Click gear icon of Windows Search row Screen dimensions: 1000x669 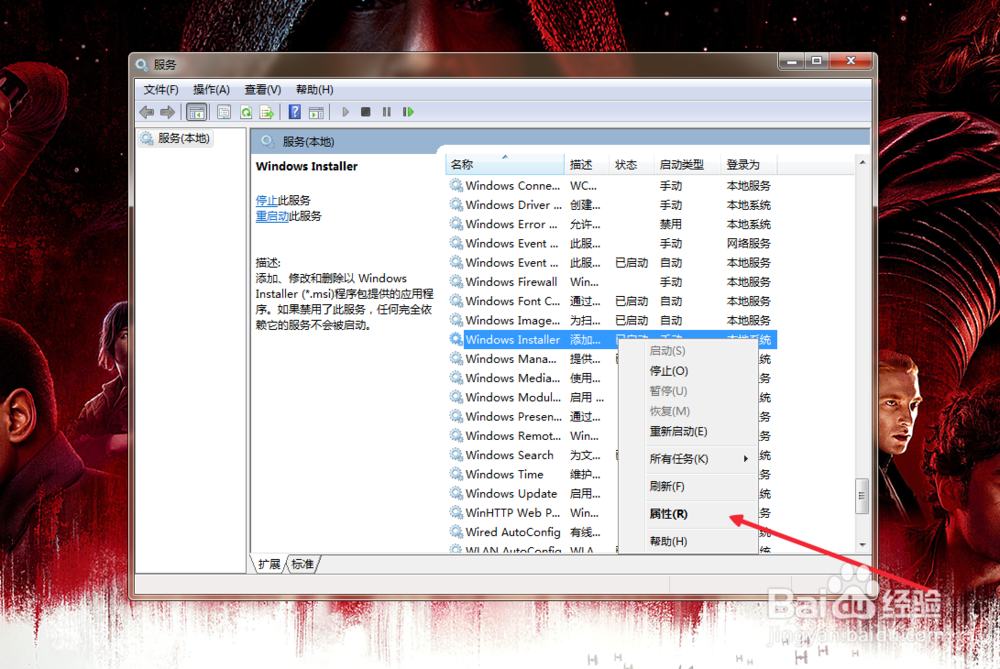coord(456,455)
